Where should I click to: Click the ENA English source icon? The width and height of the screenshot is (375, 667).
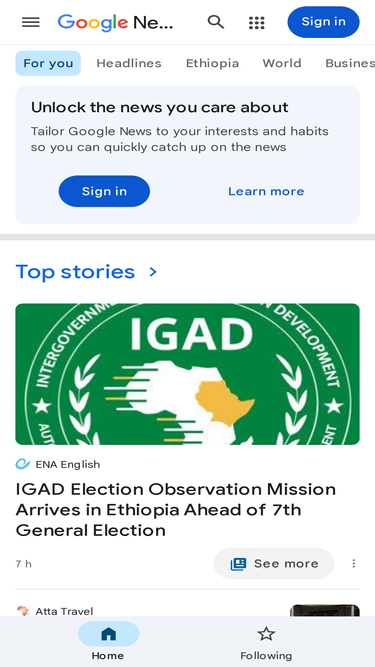coord(23,464)
